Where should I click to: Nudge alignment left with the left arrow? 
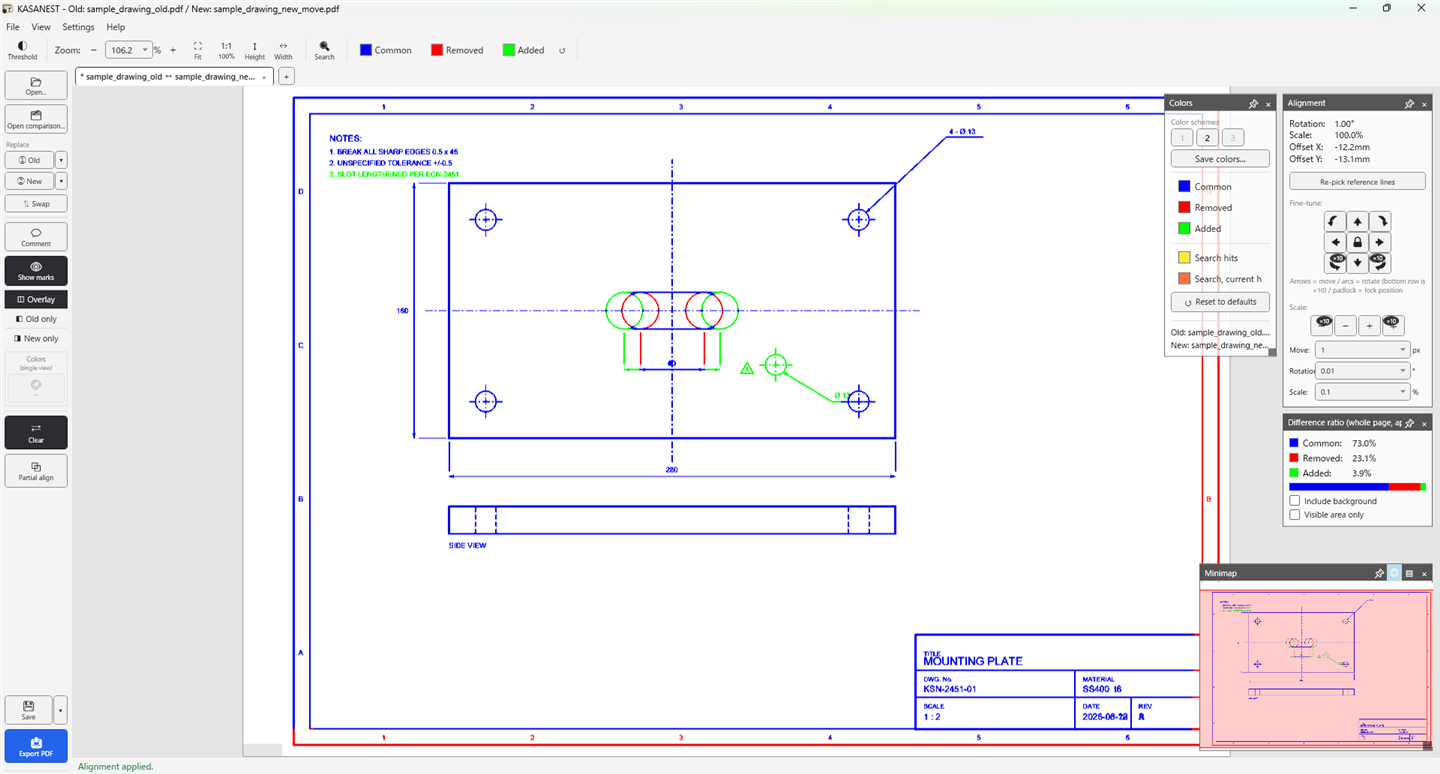click(1336, 242)
